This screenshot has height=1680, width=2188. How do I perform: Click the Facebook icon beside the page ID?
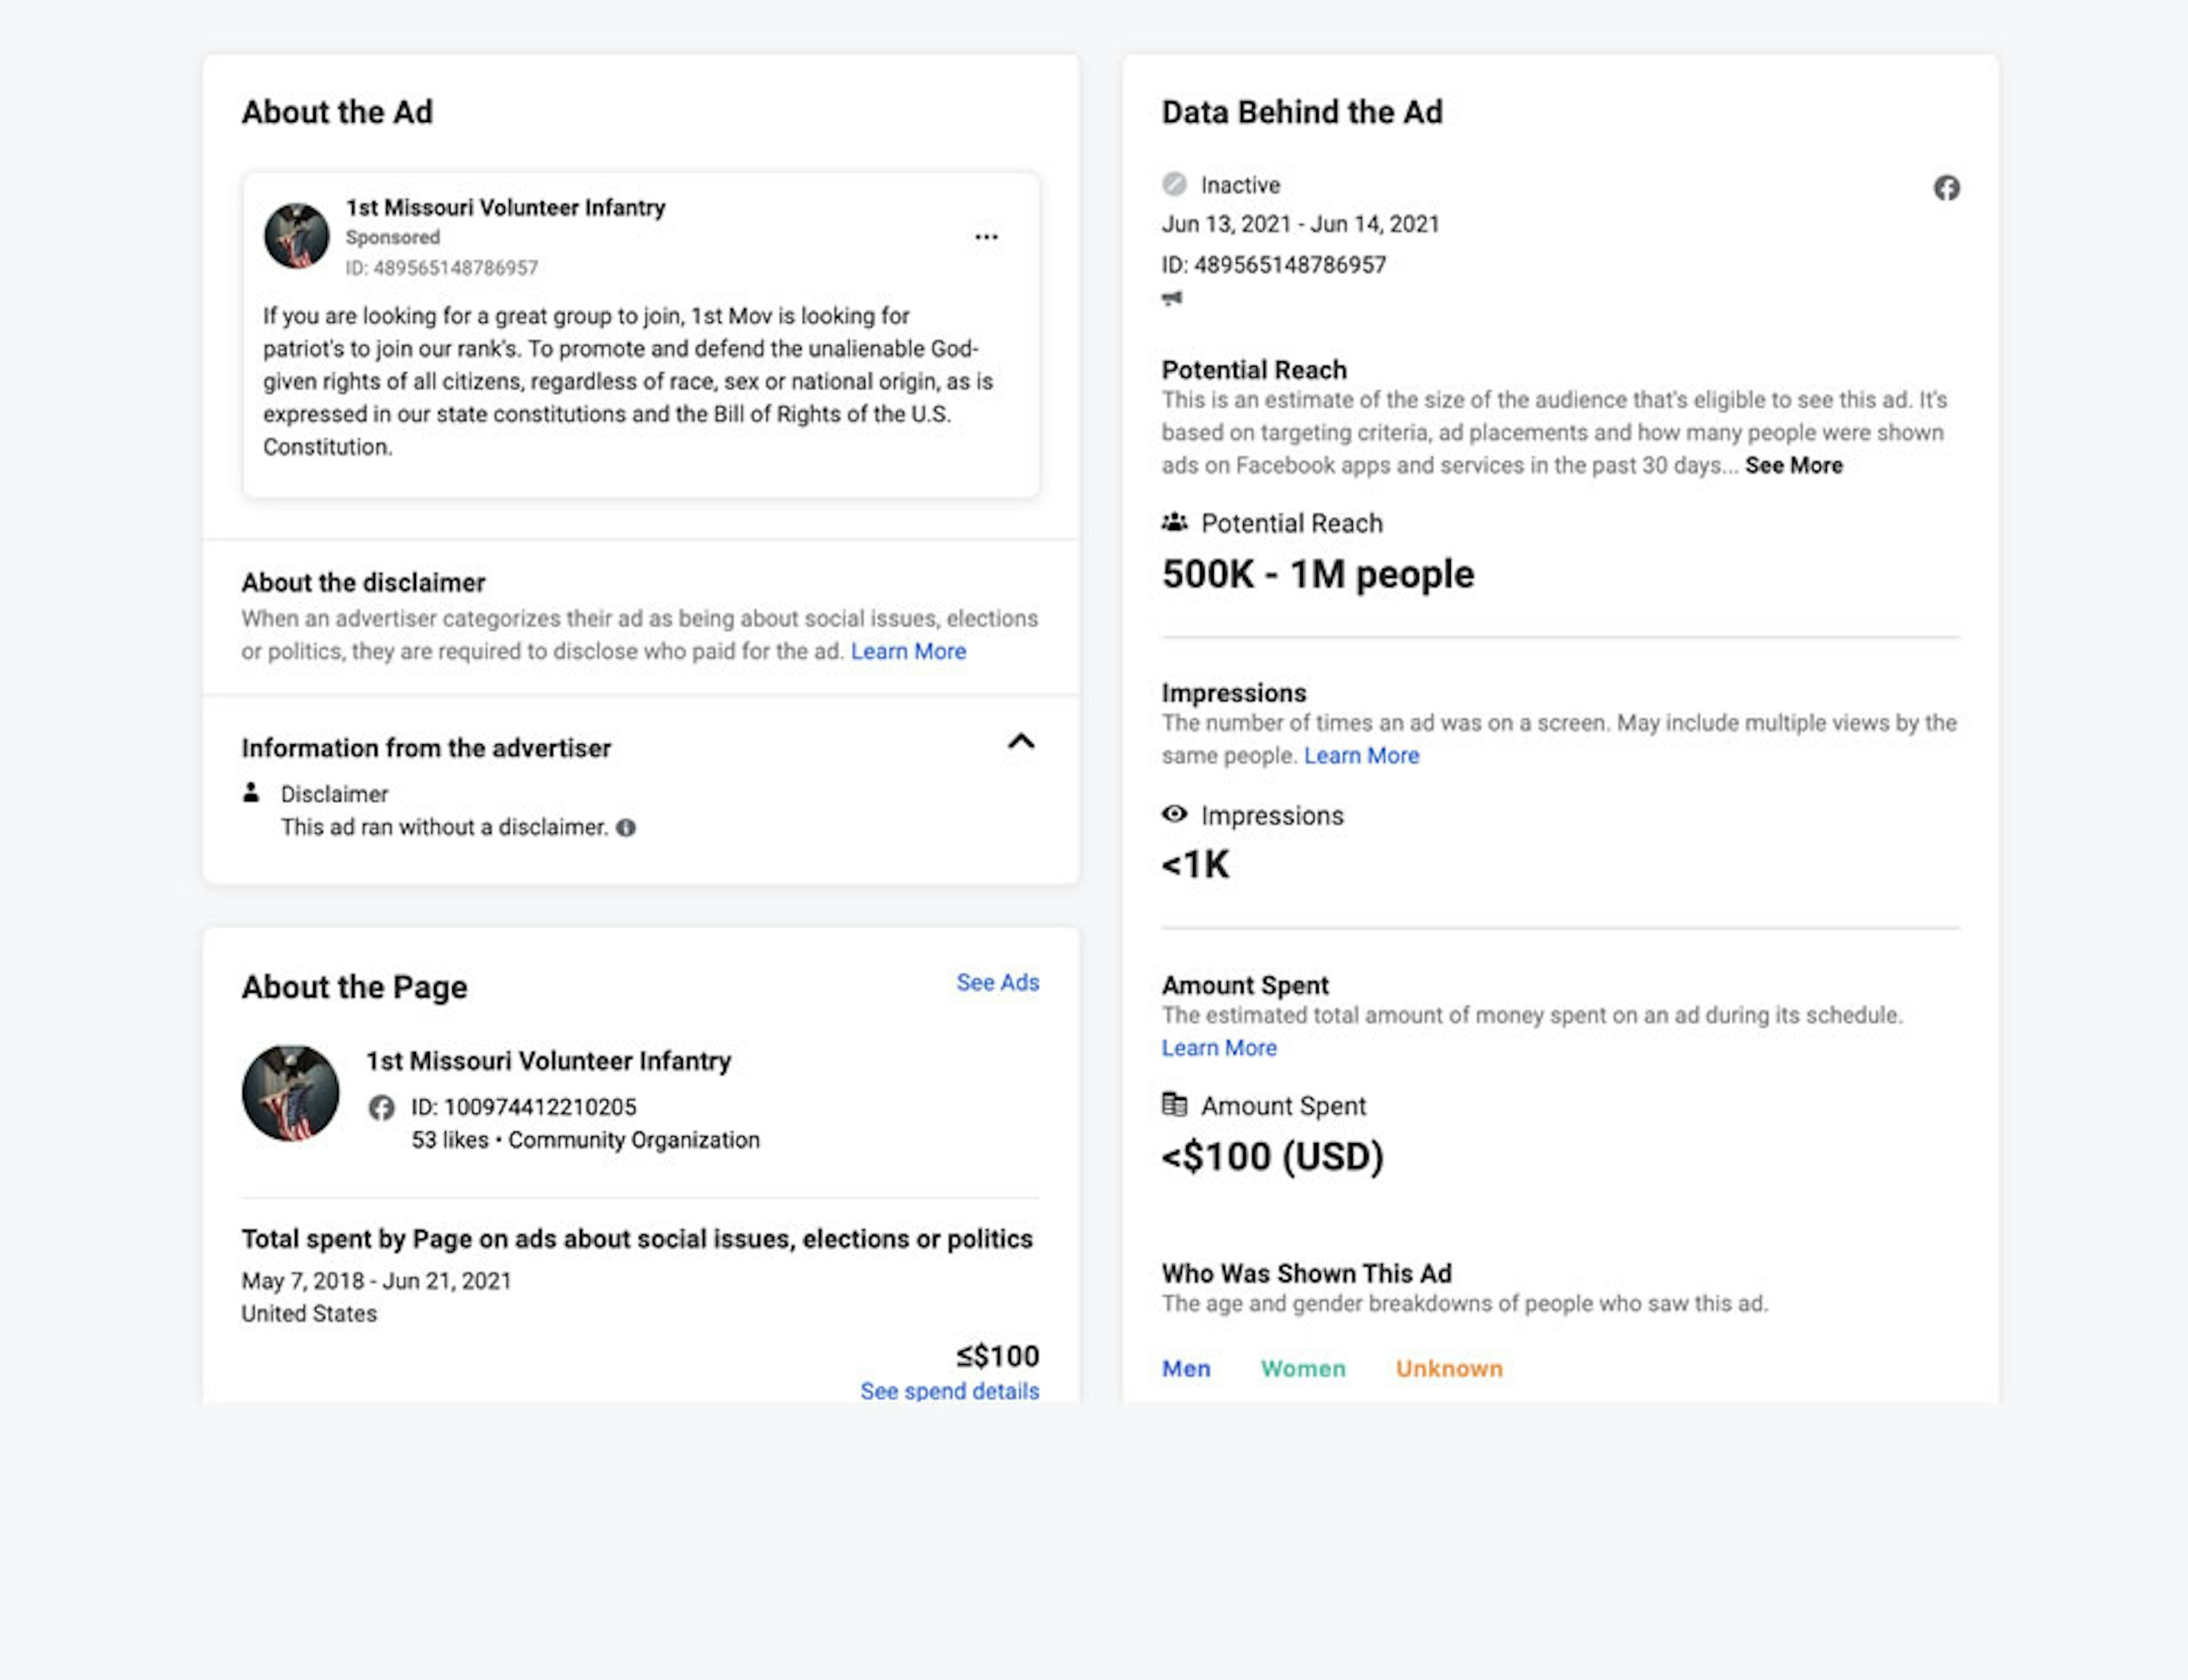pyautogui.click(x=381, y=1108)
